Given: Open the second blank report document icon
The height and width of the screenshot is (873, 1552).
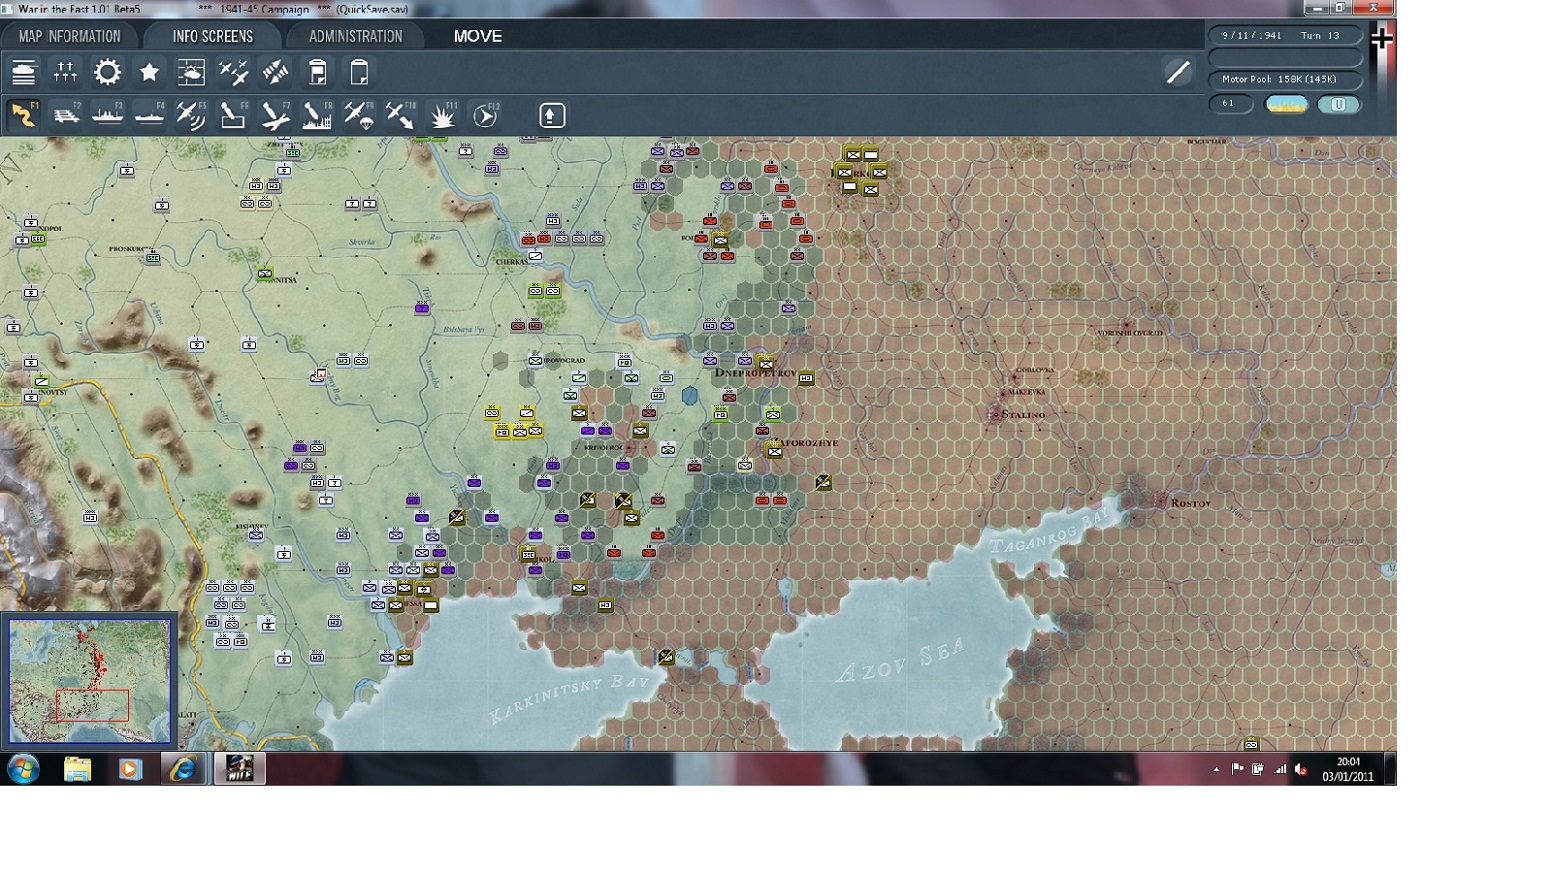Looking at the screenshot, I should click(x=359, y=72).
